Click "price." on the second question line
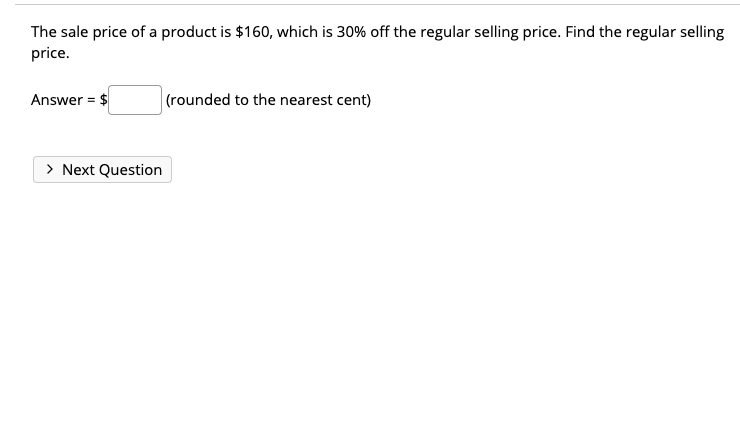 (50, 54)
